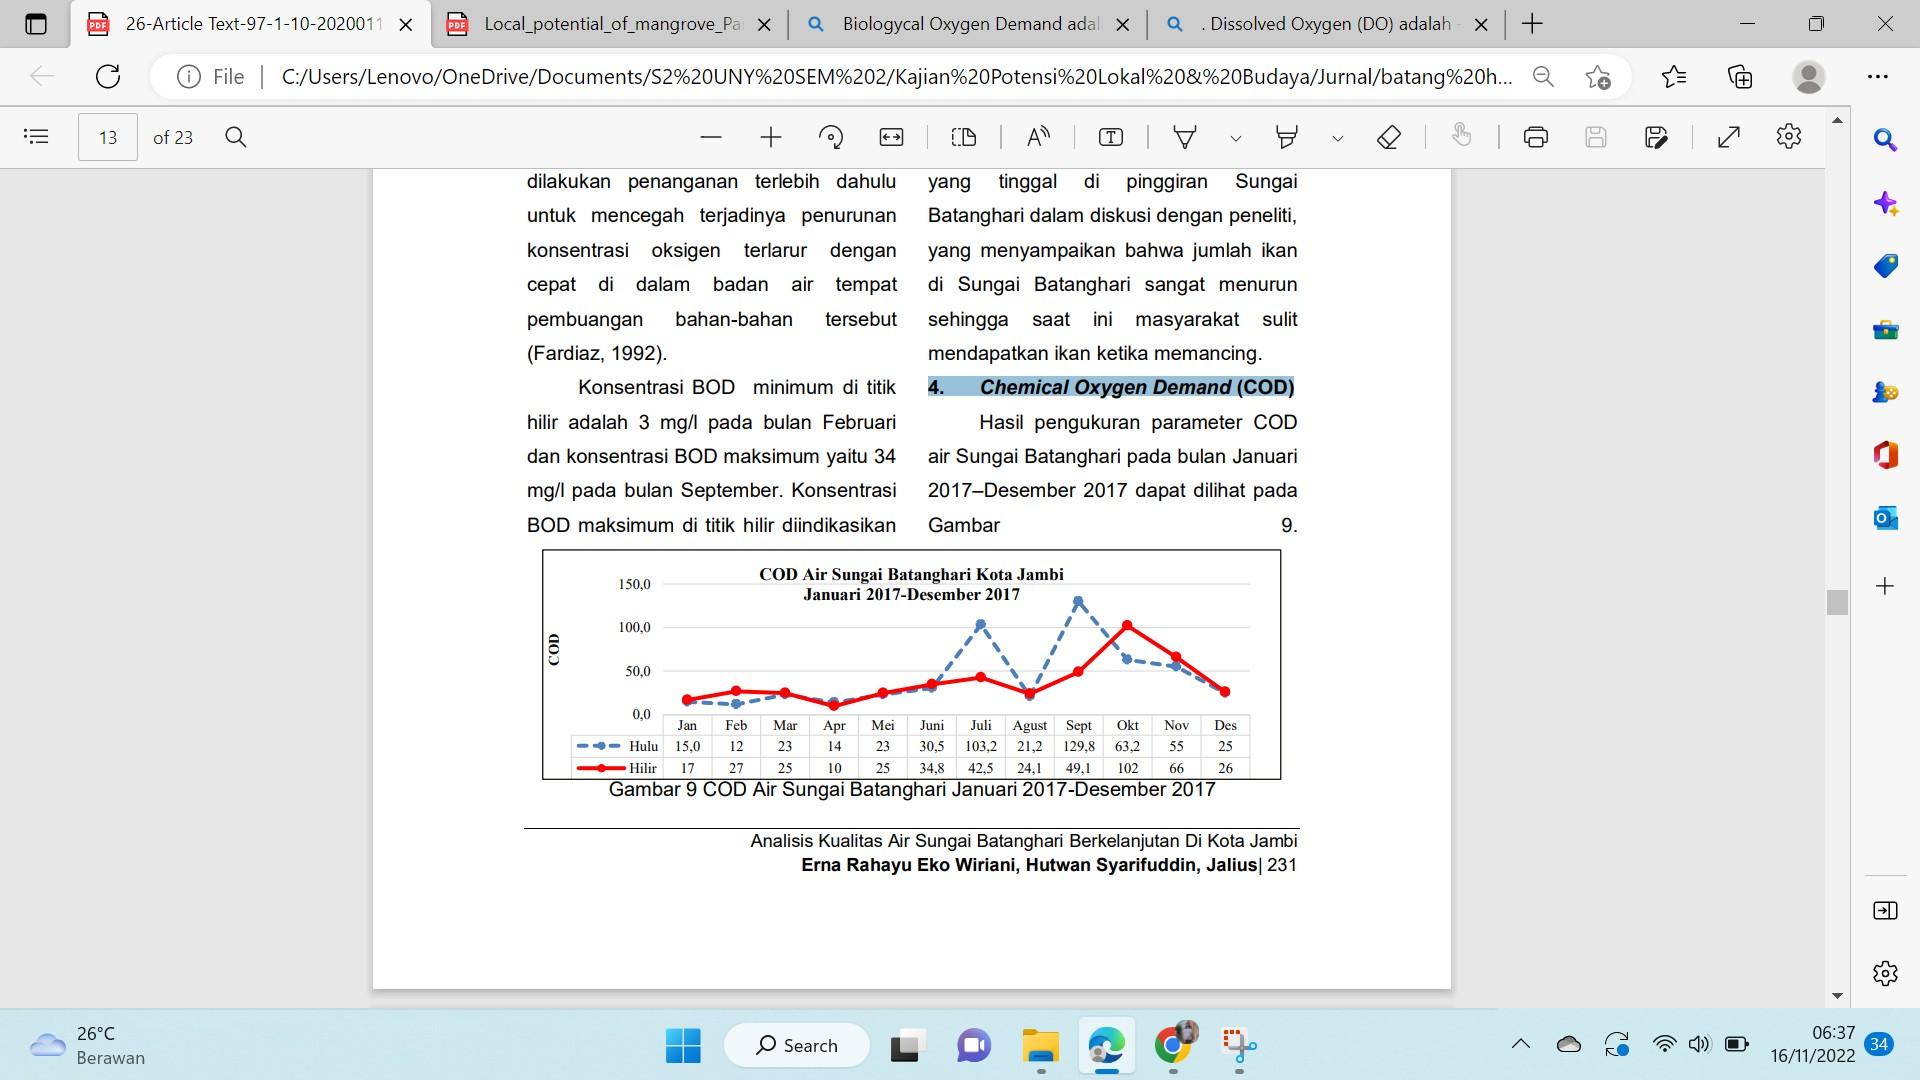Close the Biologycal Oxygen Demand tab
The height and width of the screenshot is (1080, 1920).
1123,24
